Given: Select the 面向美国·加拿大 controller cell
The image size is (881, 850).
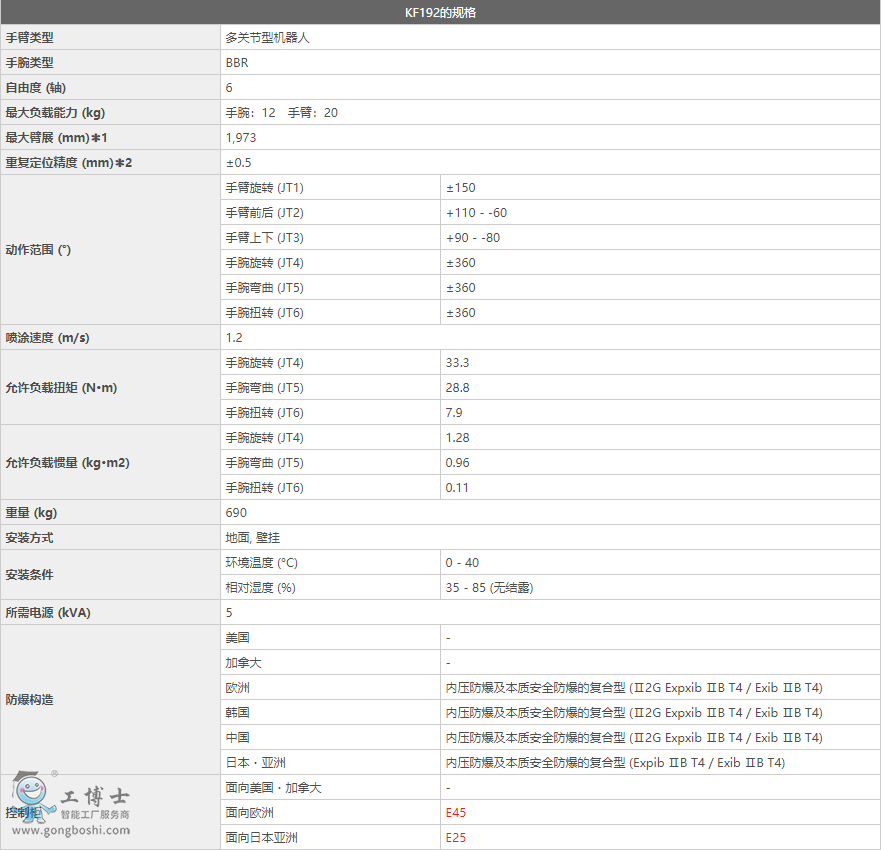Looking at the screenshot, I should point(272,787).
